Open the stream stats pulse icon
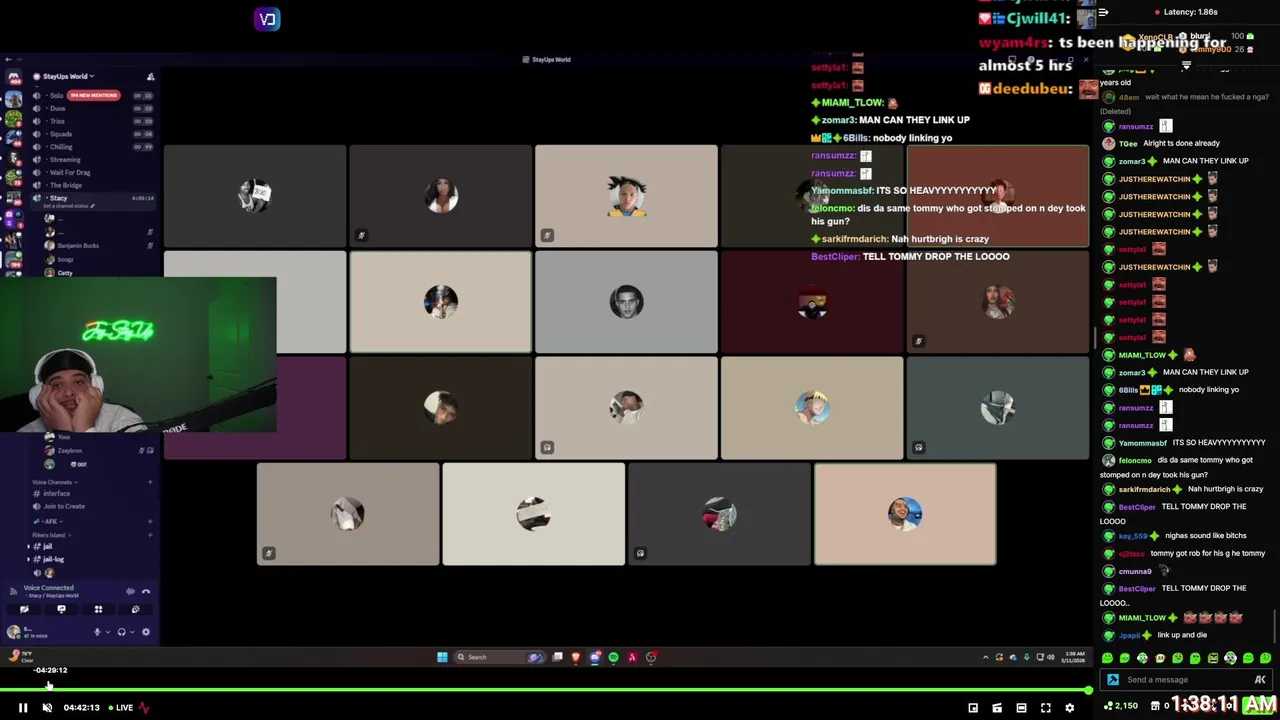Viewport: 1280px width, 720px height. click(144, 708)
